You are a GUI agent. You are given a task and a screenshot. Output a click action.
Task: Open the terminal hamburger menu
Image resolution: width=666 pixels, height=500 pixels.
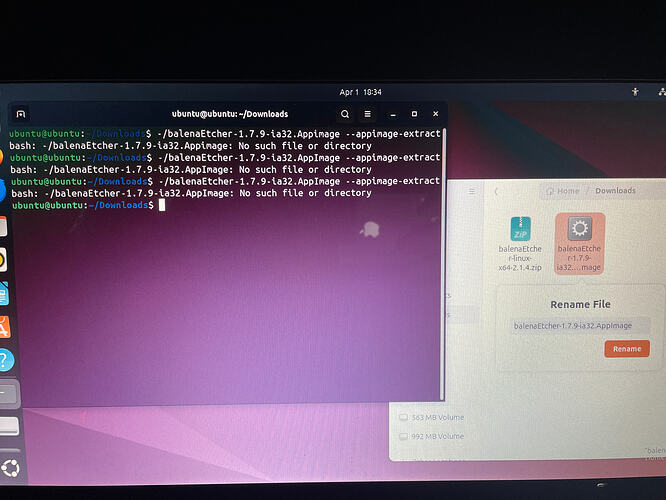pos(367,114)
